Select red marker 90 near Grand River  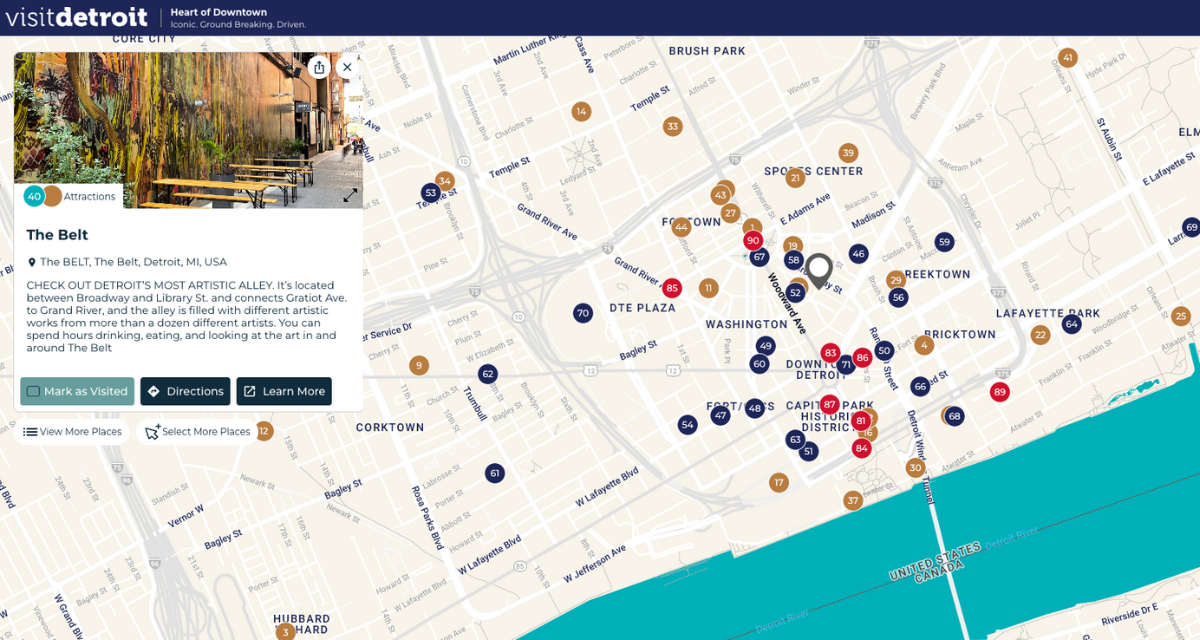point(753,240)
